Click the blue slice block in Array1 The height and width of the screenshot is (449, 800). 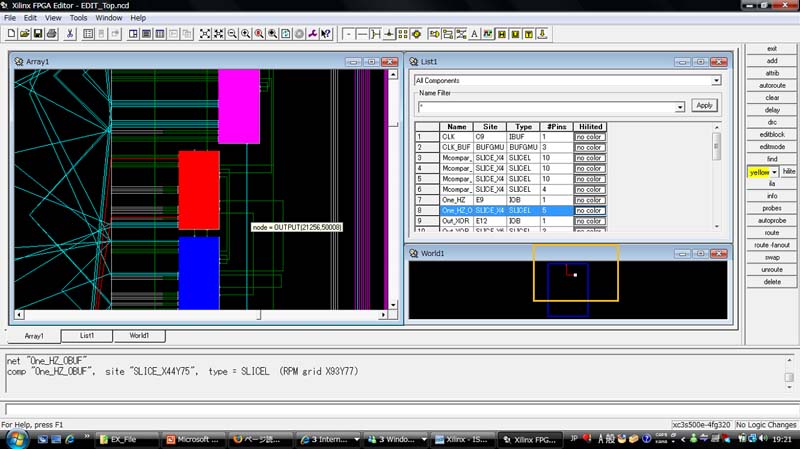tap(199, 273)
